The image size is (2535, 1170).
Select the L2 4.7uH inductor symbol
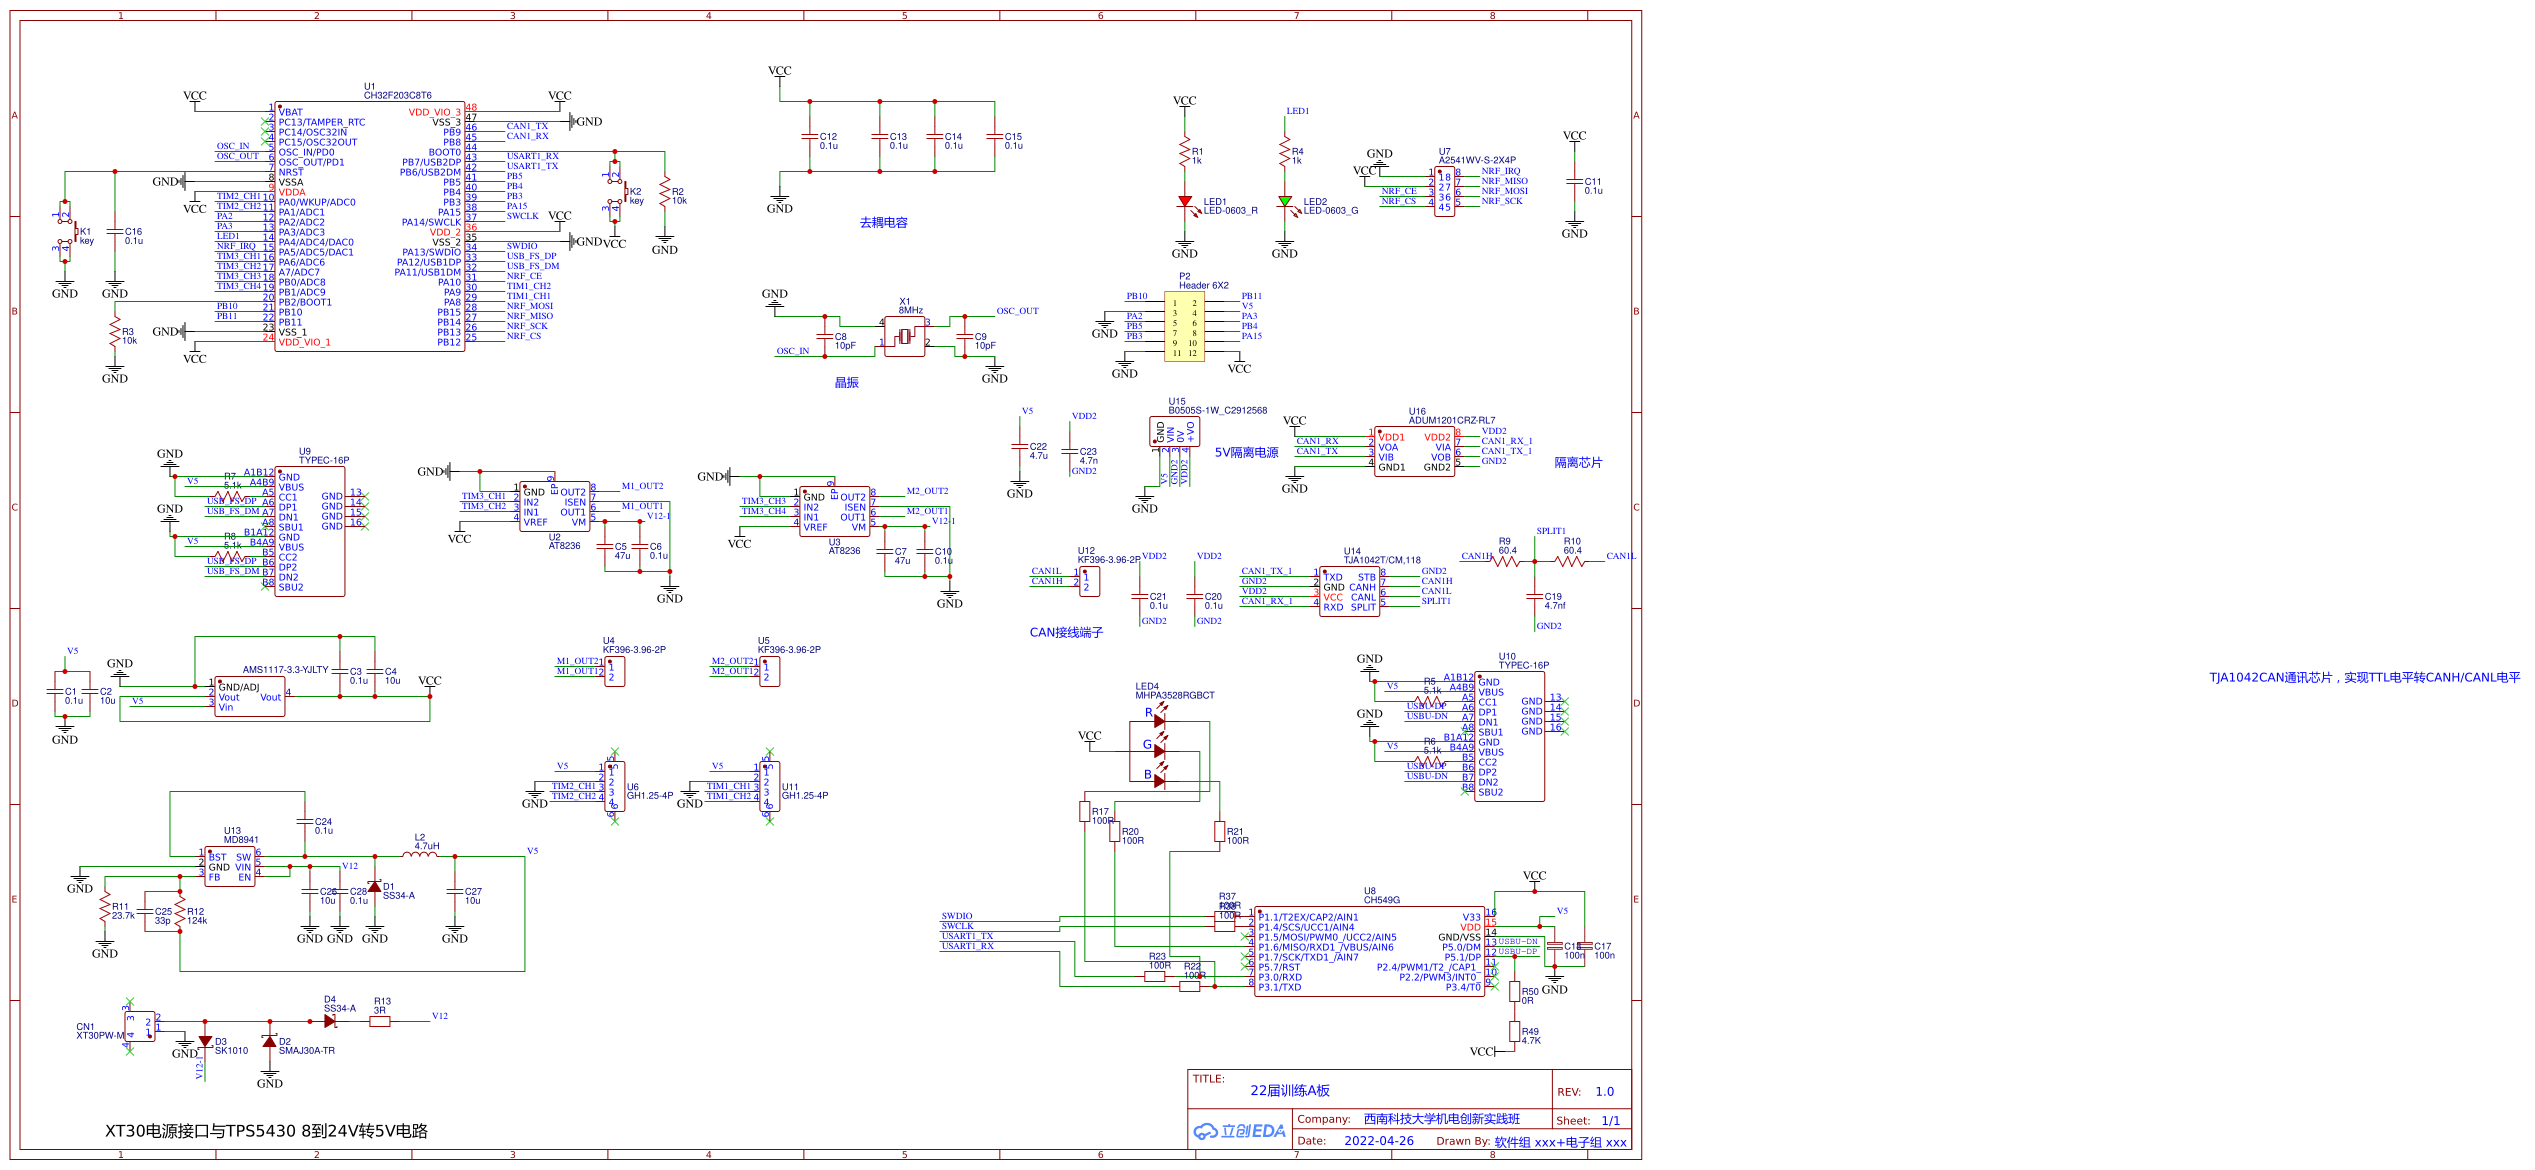pos(420,855)
